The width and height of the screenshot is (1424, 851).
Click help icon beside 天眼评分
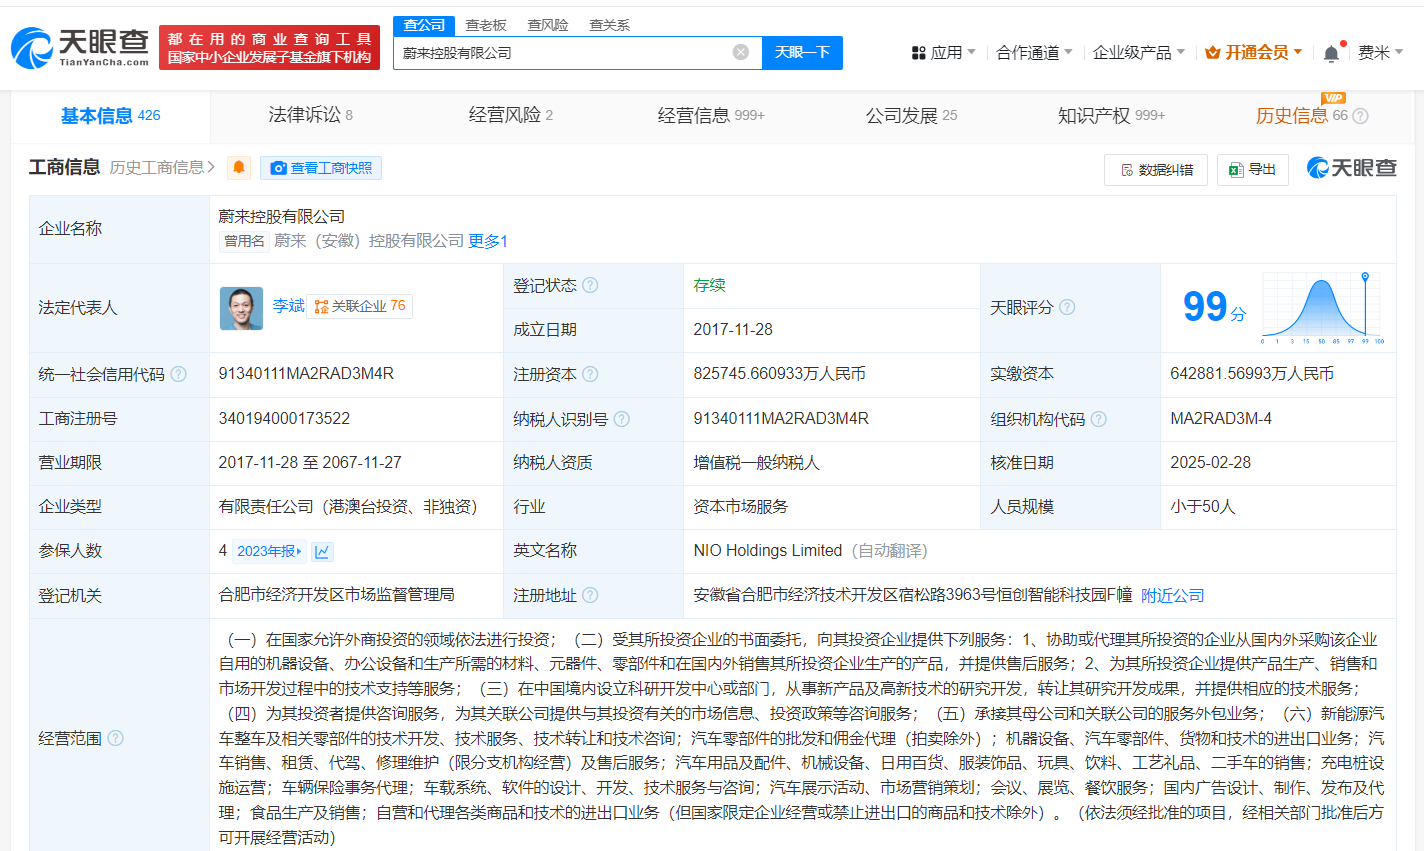[x=1067, y=307]
